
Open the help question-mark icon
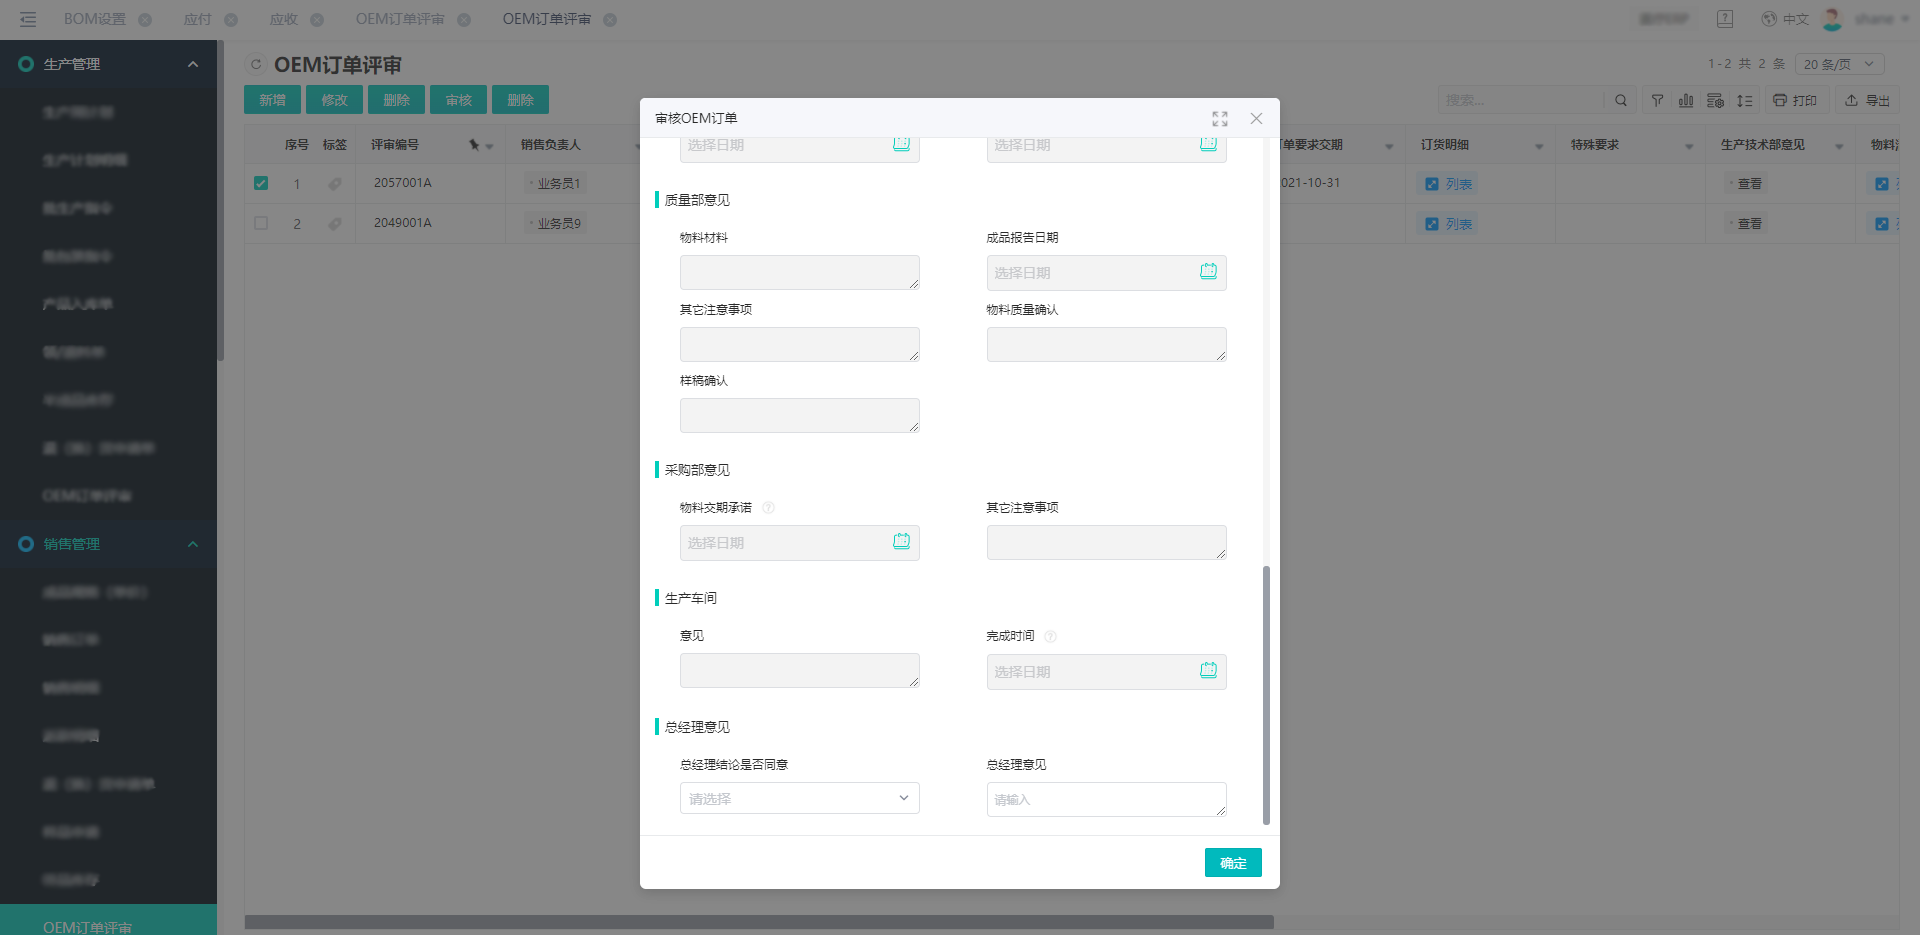[x=1725, y=19]
